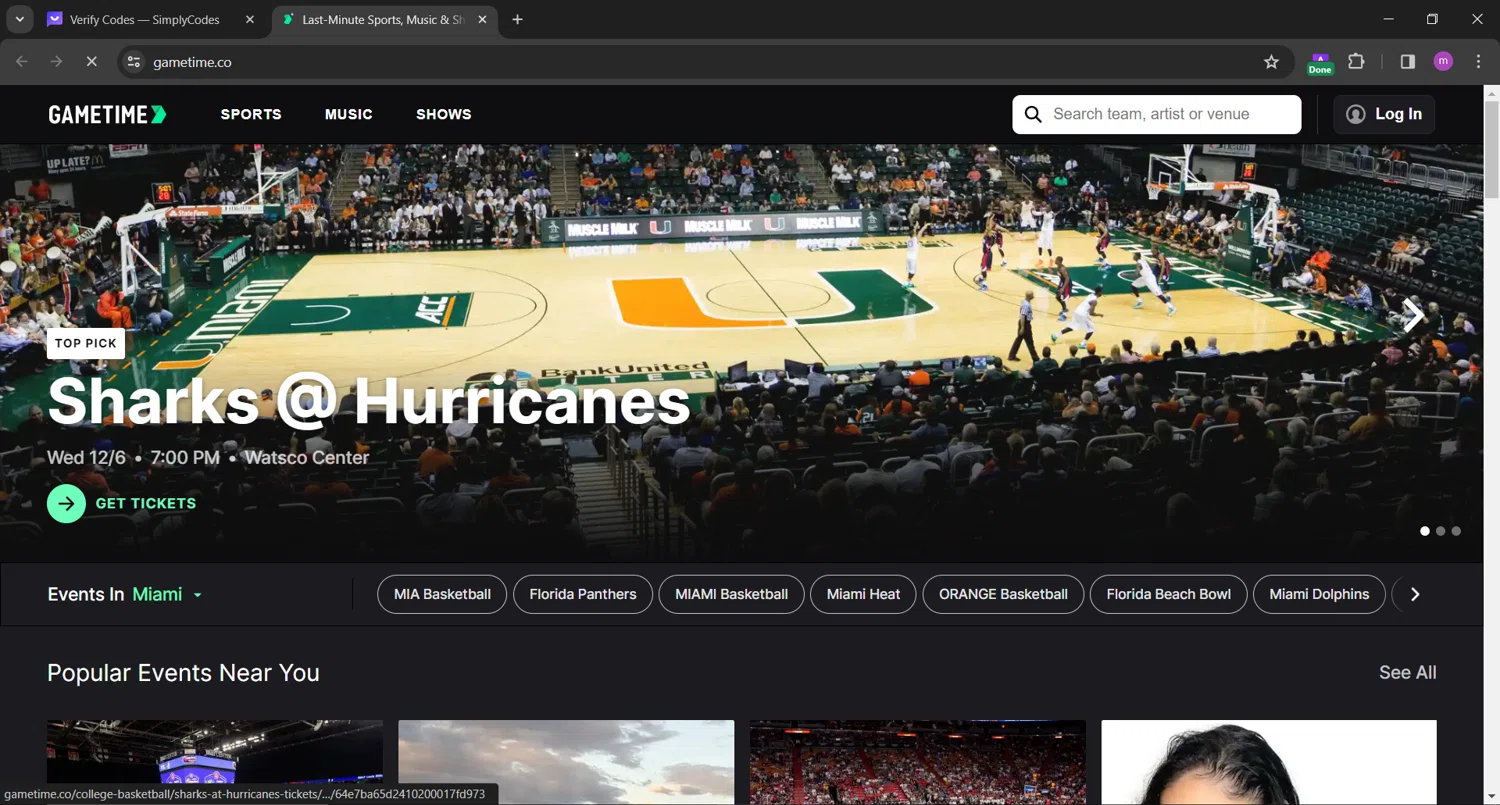Screen dimensions: 1500x805
Task: Close the Verify Codes SimplyCodes tab
Action: pos(249,20)
